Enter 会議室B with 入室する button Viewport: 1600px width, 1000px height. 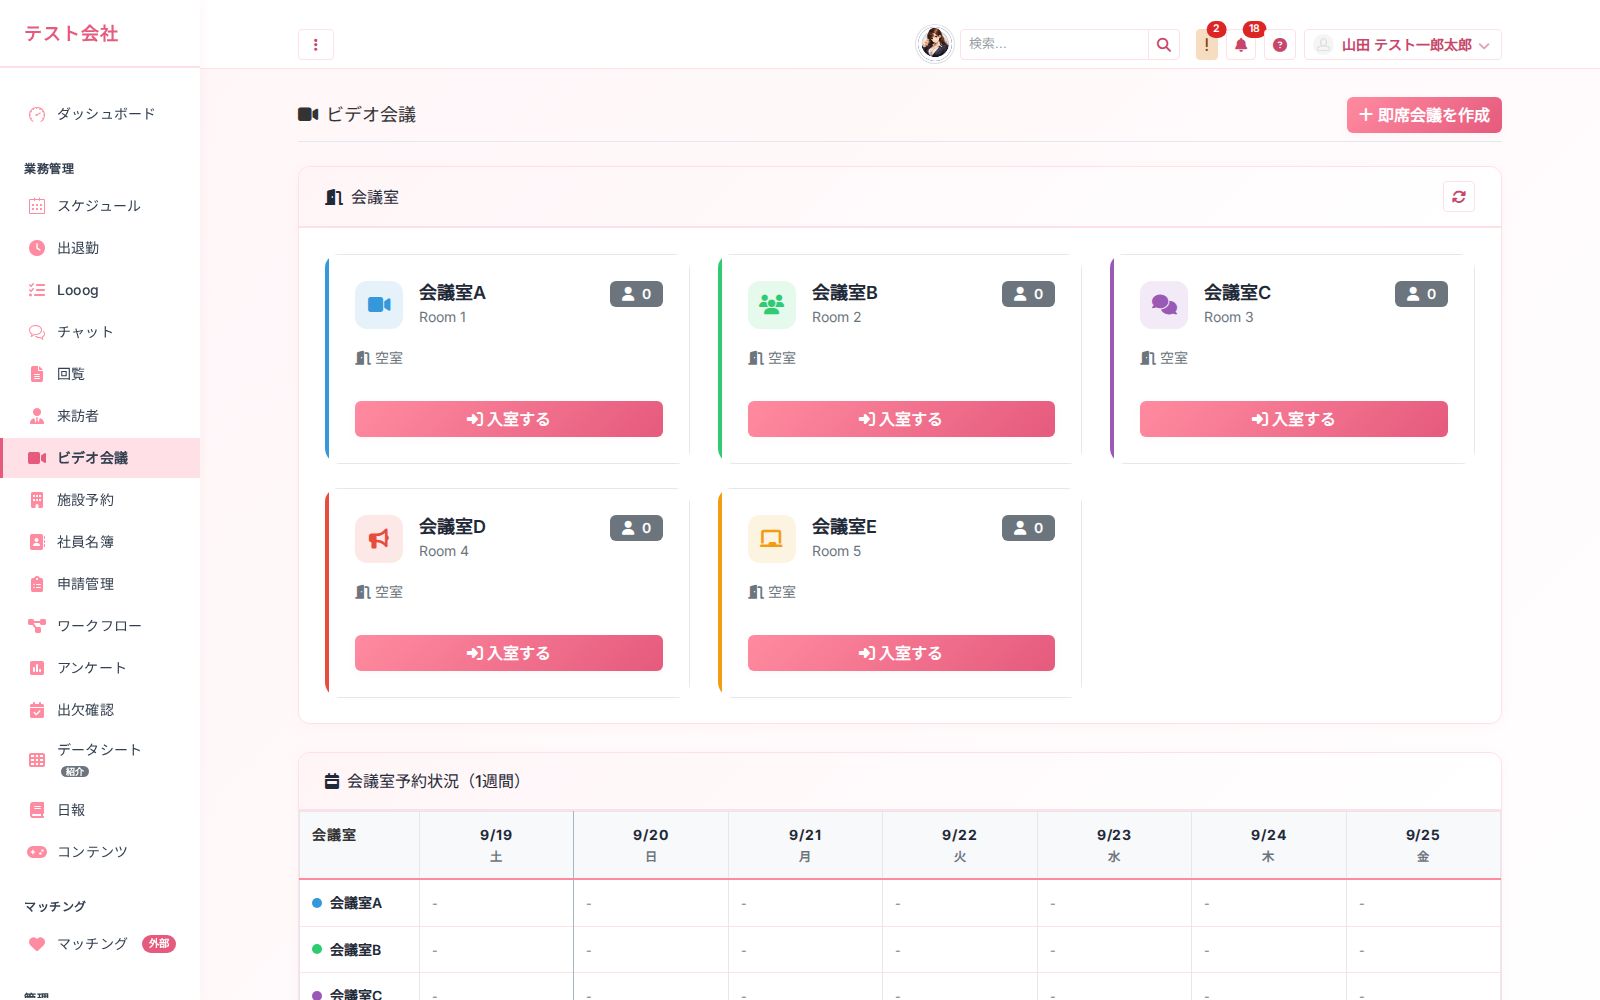click(901, 419)
